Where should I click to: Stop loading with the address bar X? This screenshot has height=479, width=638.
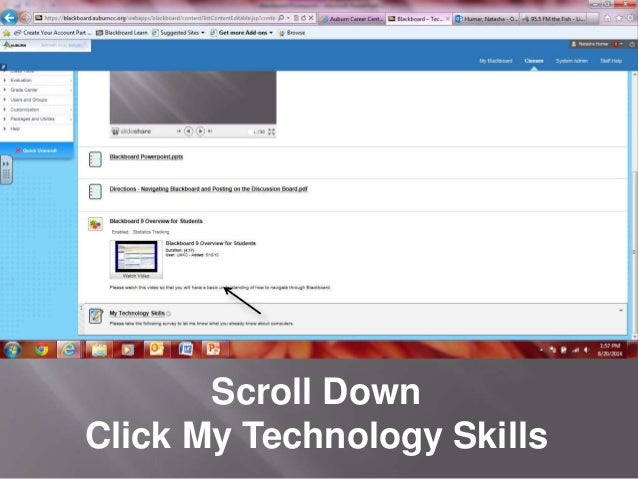311,18
